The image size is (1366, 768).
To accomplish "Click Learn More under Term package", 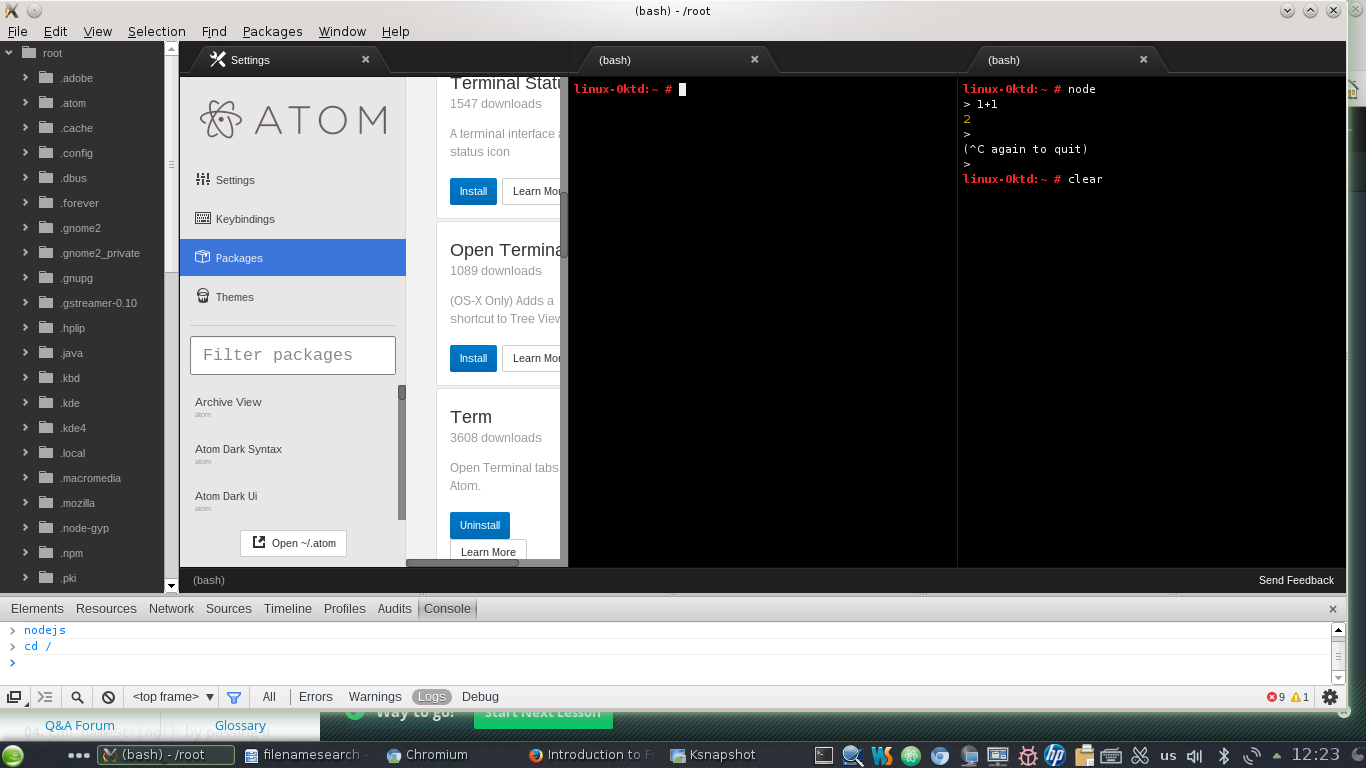I will pos(488,552).
